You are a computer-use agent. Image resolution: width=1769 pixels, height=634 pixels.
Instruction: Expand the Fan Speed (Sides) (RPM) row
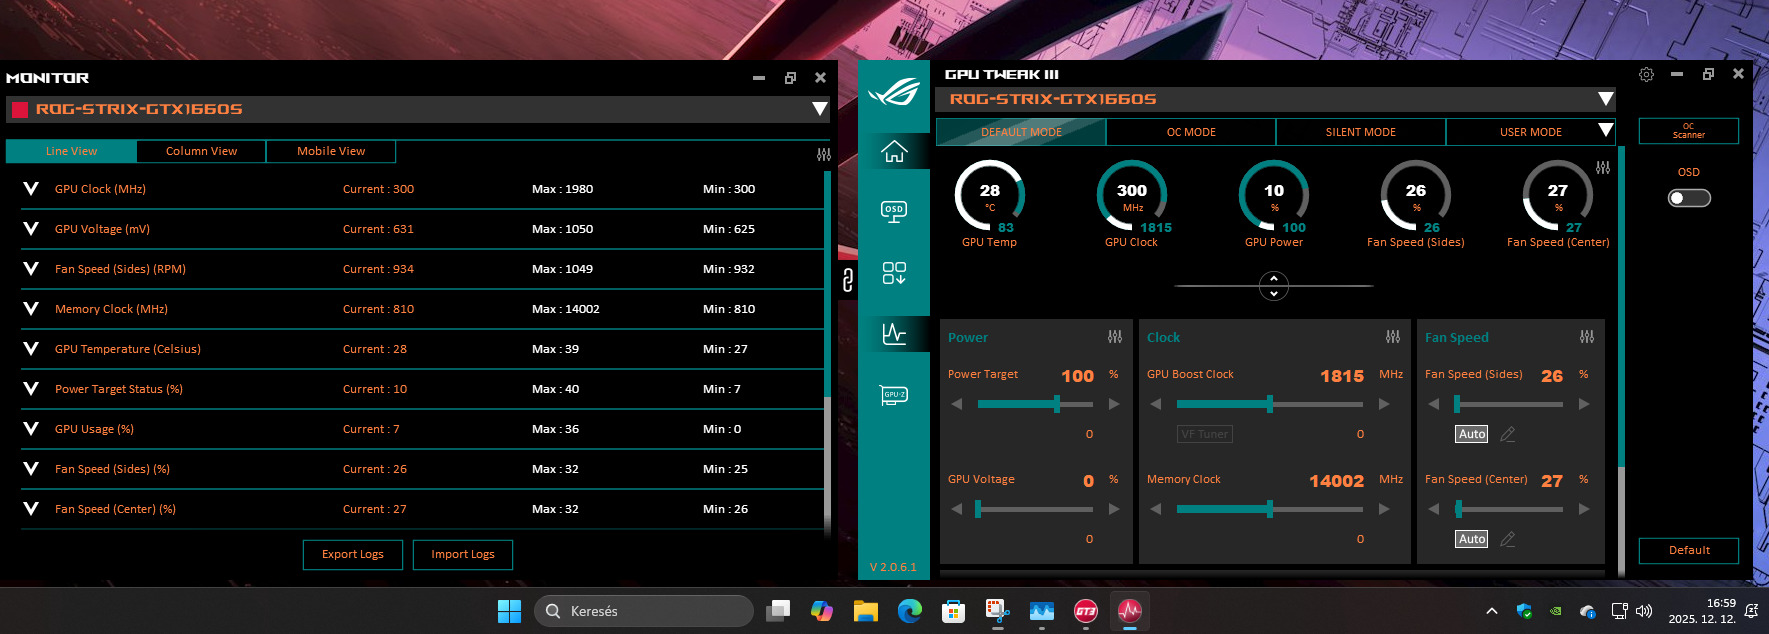[x=31, y=269]
